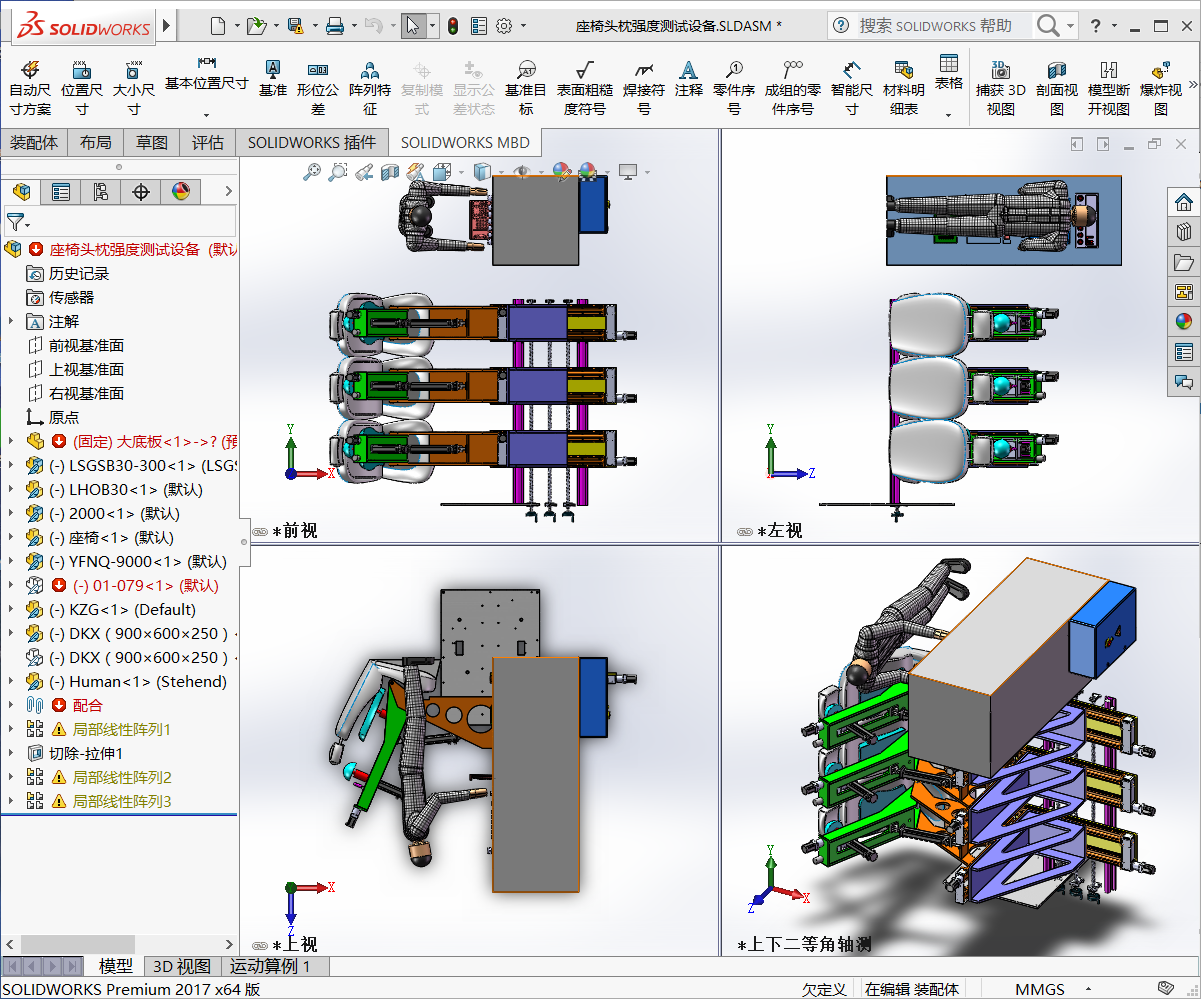1201x999 pixels.
Task: Switch to the FeatureManager design tree tab
Action: click(21, 192)
